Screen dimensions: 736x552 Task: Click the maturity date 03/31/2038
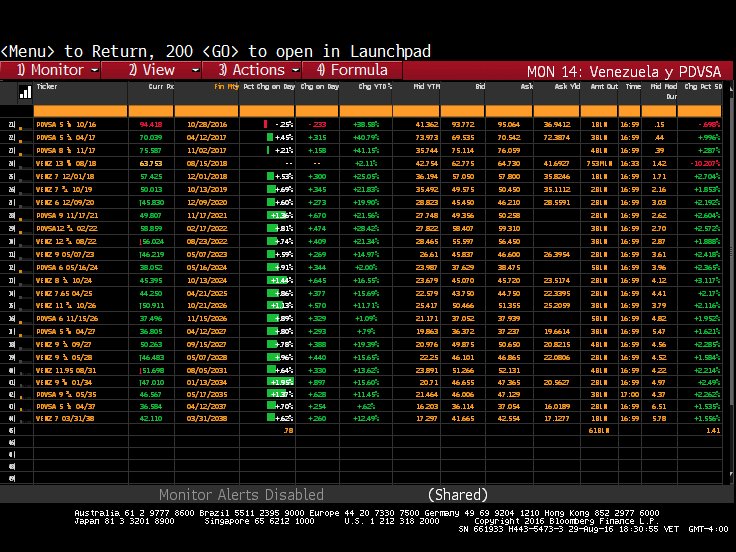(x=207, y=418)
